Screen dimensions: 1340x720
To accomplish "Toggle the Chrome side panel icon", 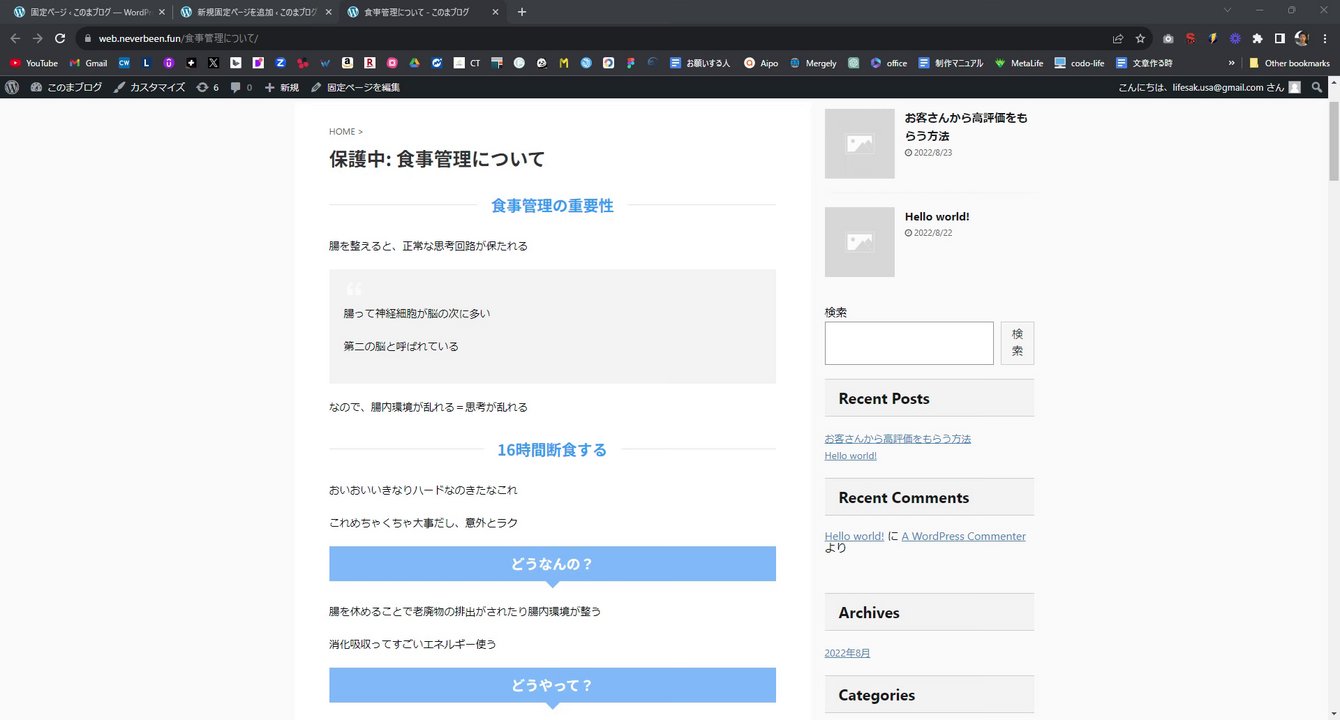I will [x=1279, y=38].
